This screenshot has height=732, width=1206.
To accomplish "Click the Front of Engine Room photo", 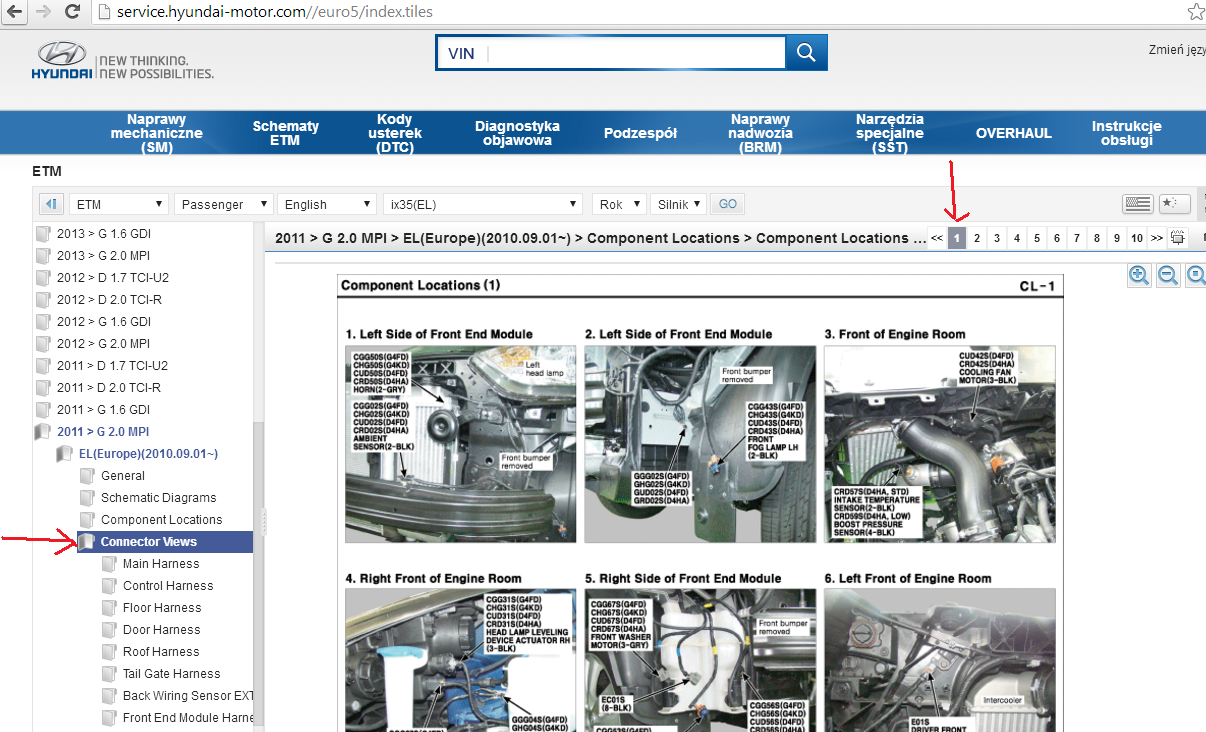I will tap(939, 444).
